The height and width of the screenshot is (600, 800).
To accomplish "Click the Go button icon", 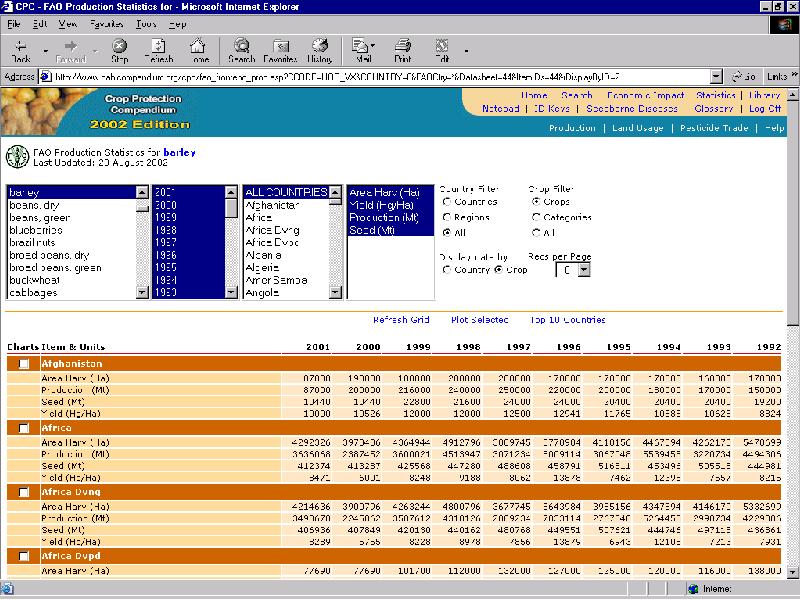I will coord(737,77).
